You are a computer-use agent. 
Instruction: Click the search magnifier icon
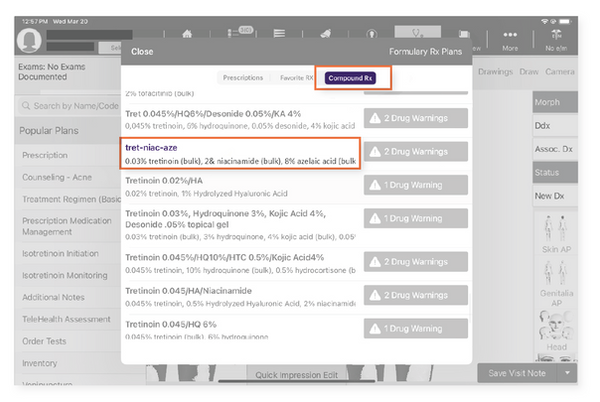coord(26,106)
